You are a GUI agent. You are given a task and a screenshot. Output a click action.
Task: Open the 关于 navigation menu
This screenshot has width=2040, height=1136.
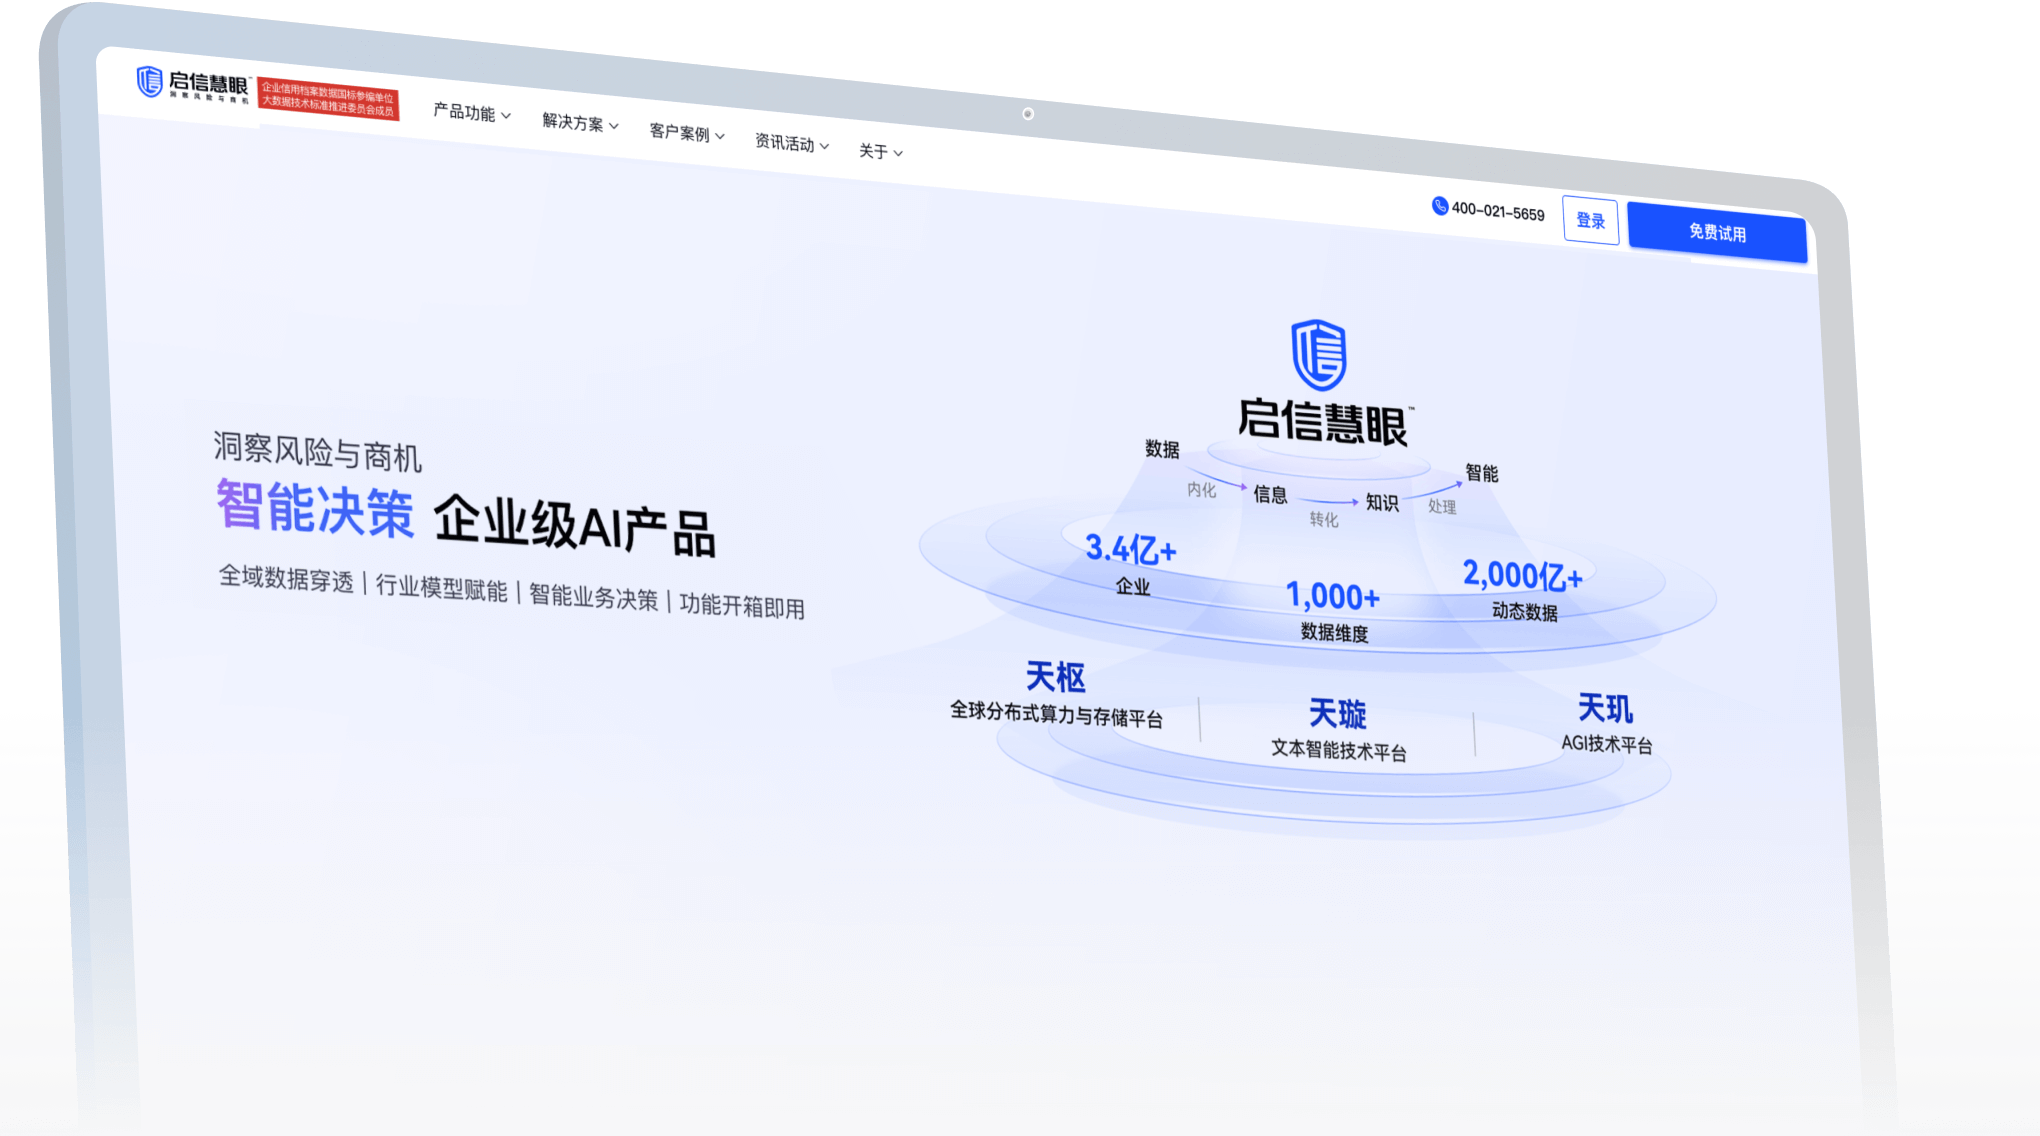pyautogui.click(x=880, y=152)
